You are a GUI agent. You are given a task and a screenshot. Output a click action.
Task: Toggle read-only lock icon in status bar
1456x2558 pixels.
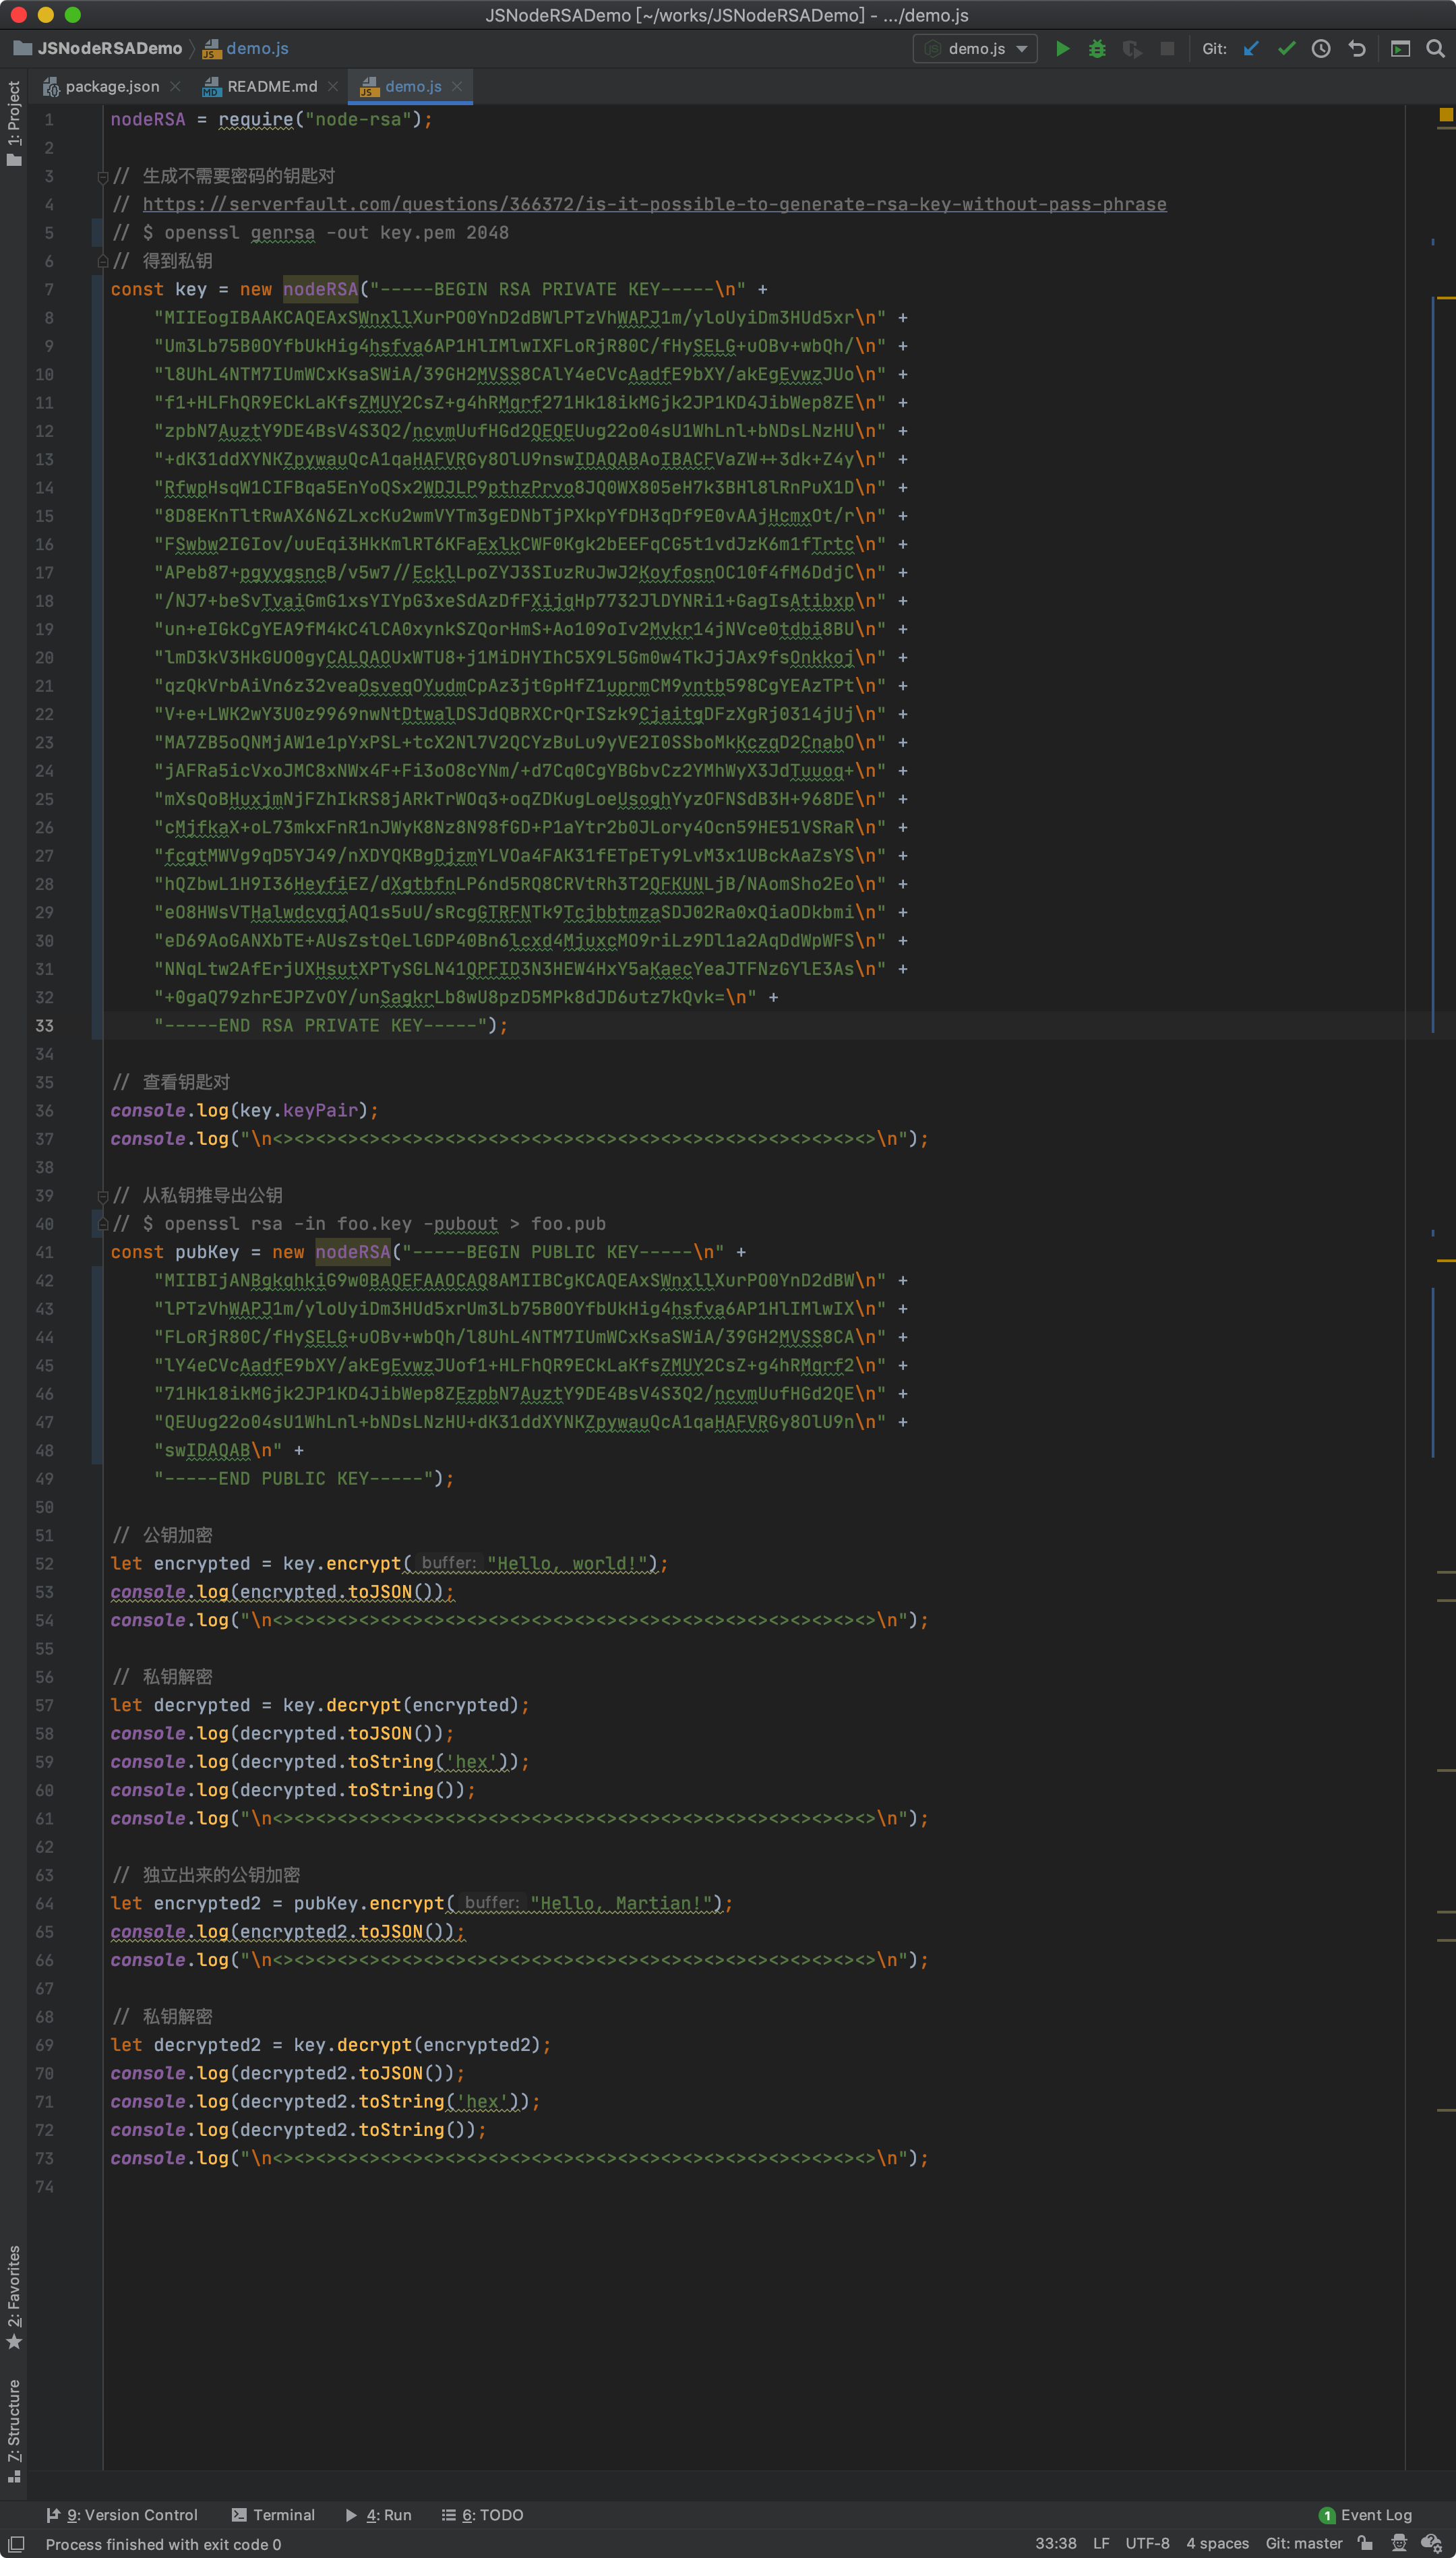1365,2543
